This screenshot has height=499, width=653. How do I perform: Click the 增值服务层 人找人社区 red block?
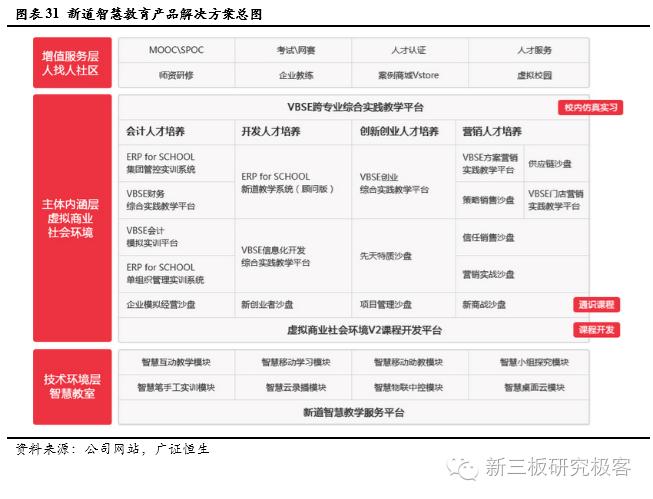point(72,62)
